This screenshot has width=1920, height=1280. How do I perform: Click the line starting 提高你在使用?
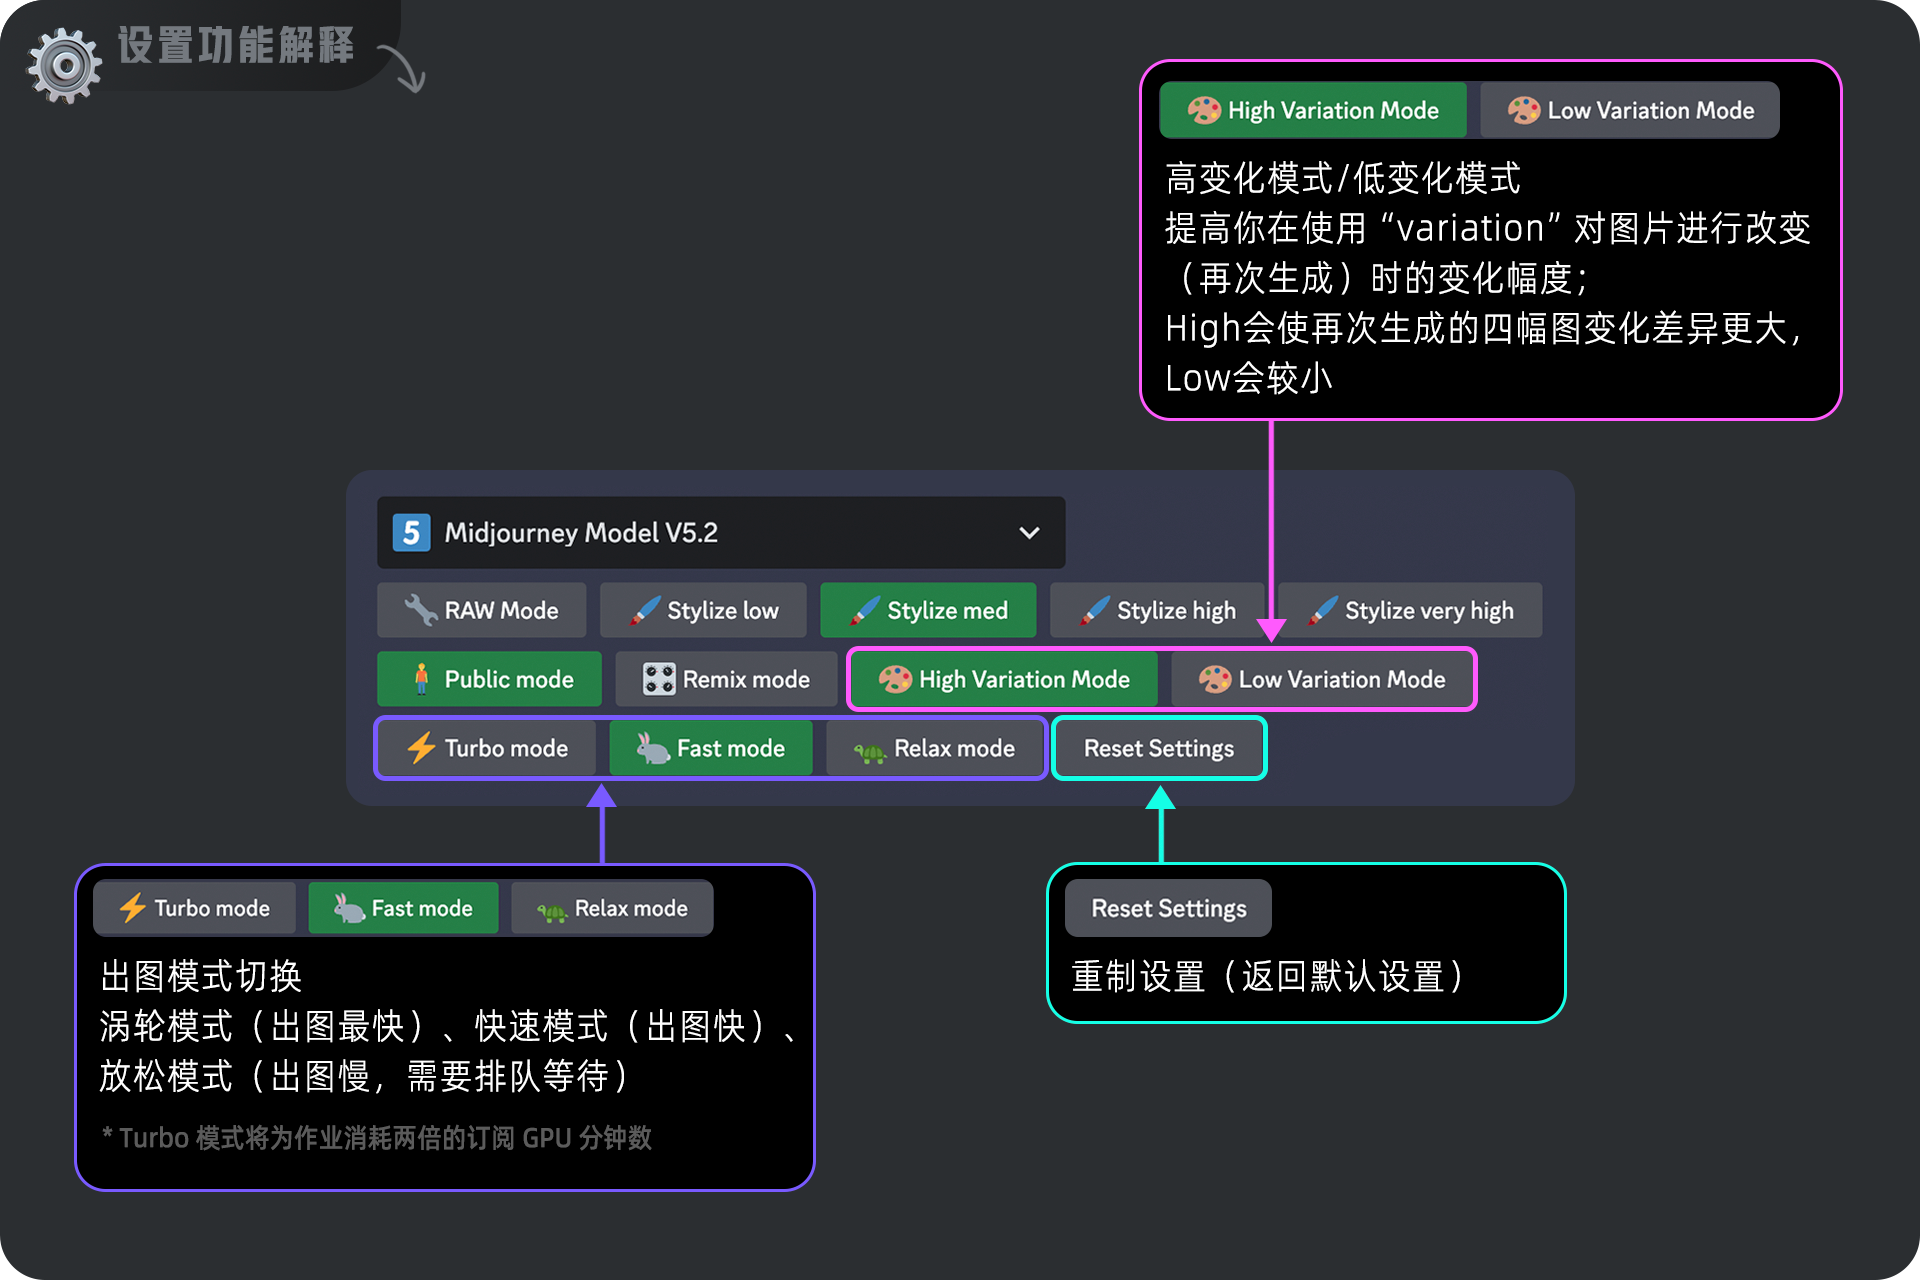1488,228
